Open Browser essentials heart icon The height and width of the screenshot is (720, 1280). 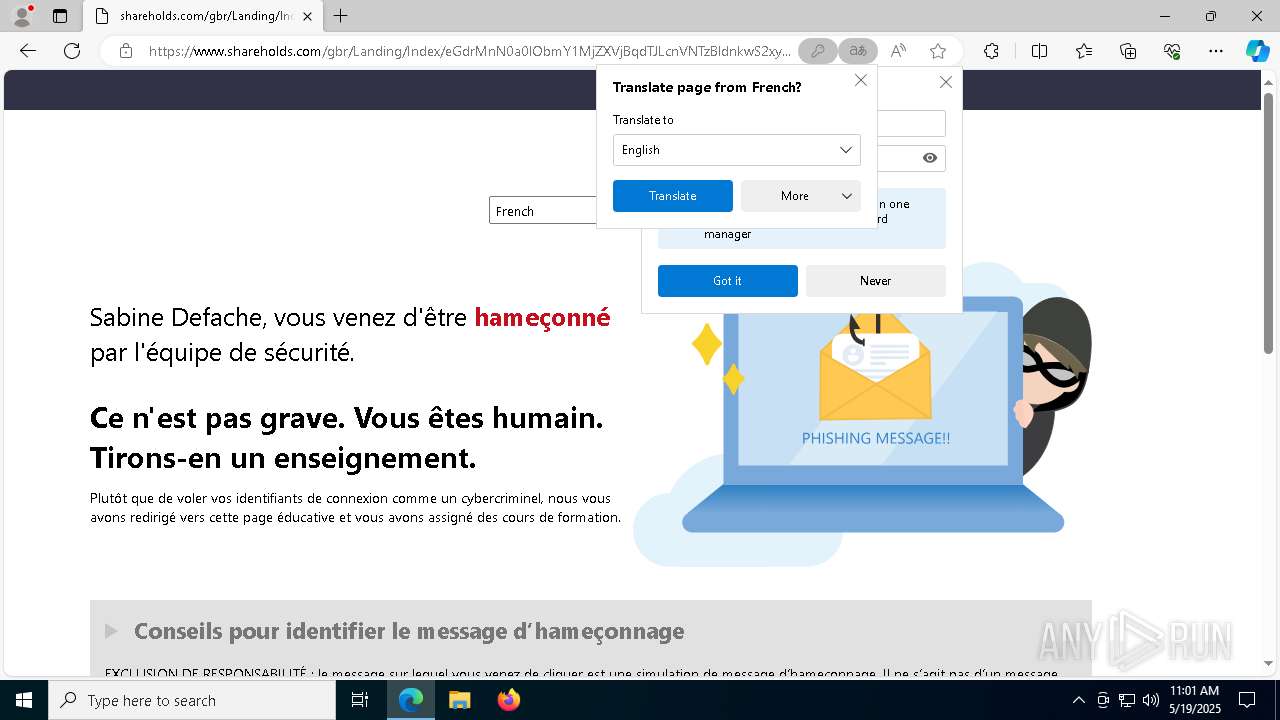(1172, 51)
